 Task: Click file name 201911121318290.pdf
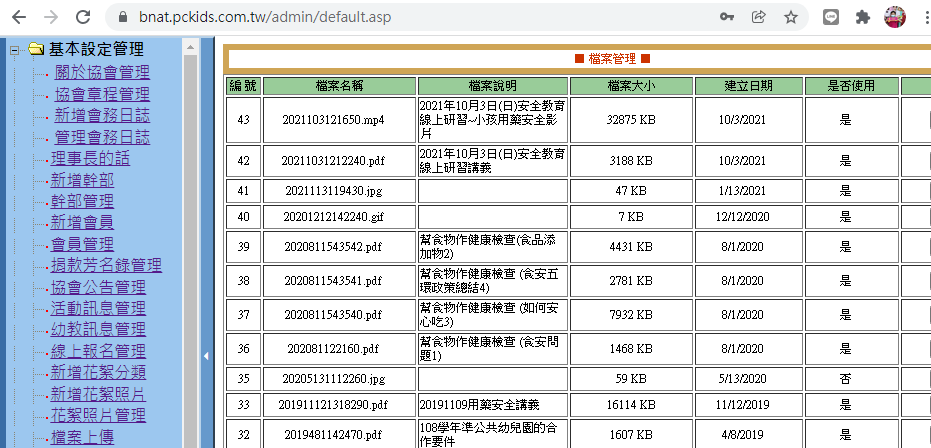click(332, 405)
